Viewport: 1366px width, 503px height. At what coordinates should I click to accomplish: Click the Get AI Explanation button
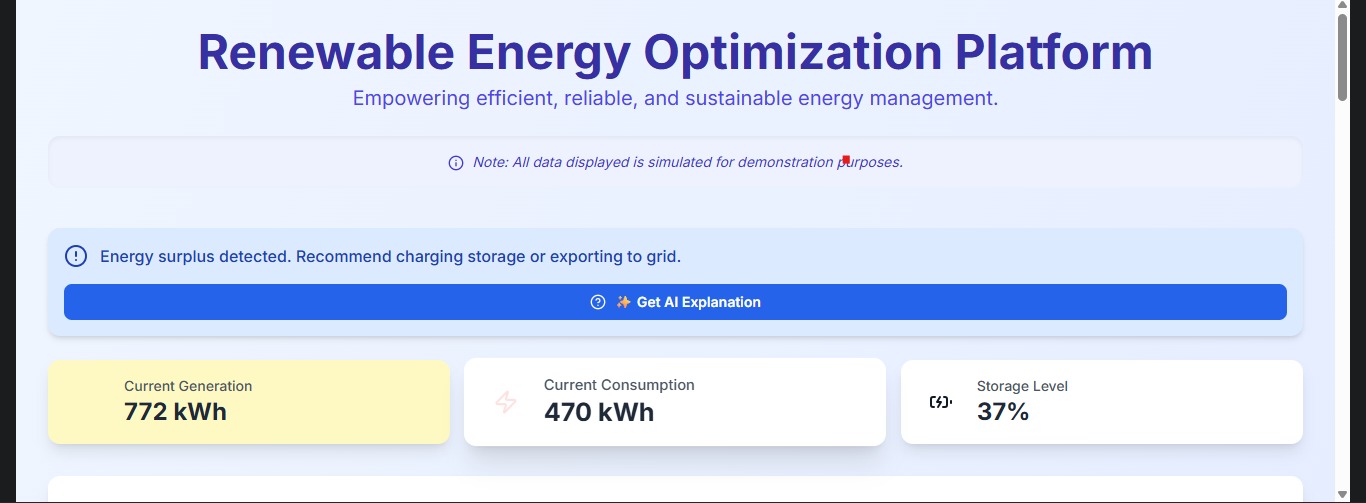pos(675,302)
